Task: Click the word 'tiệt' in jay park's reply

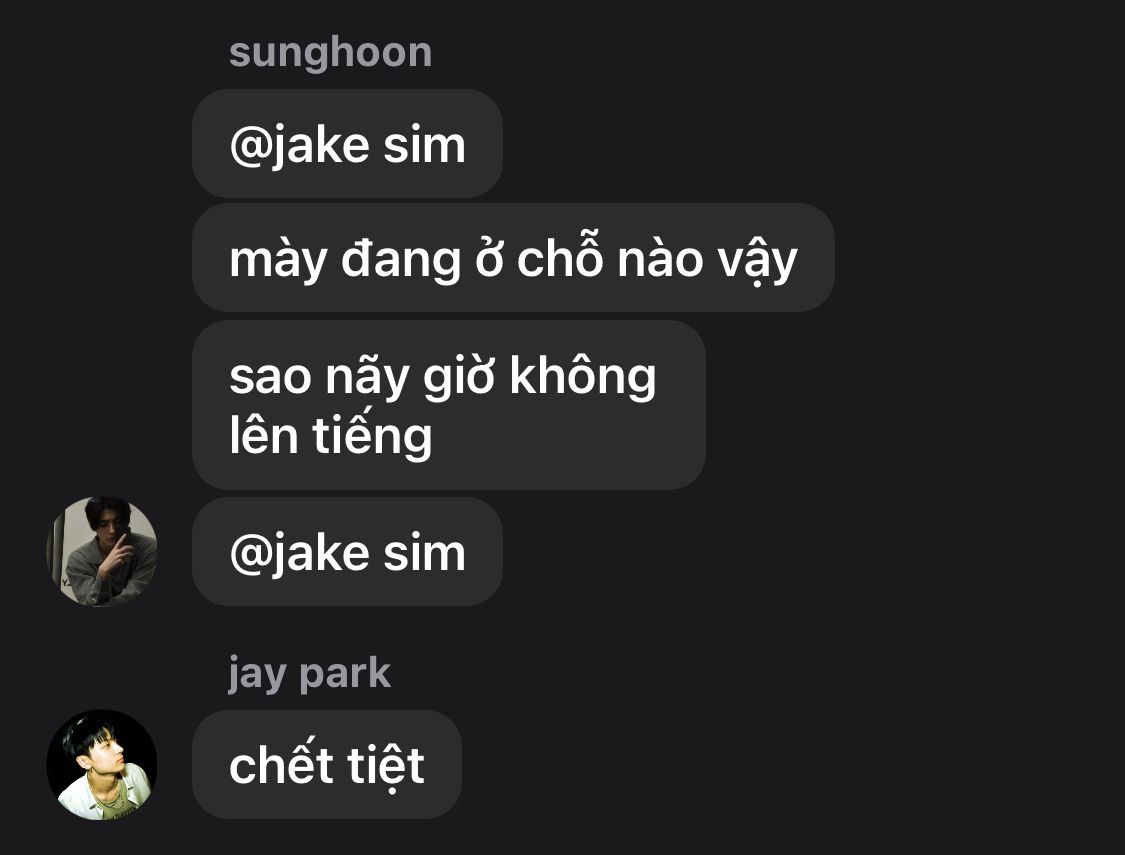Action: 386,765
